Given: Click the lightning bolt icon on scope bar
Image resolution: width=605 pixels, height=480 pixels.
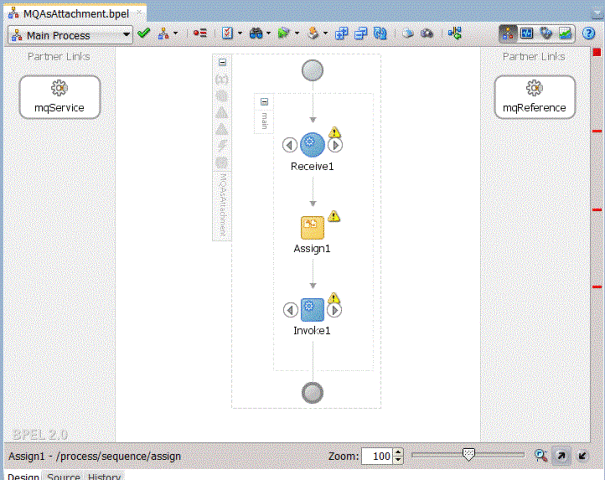Looking at the screenshot, I should [x=222, y=146].
